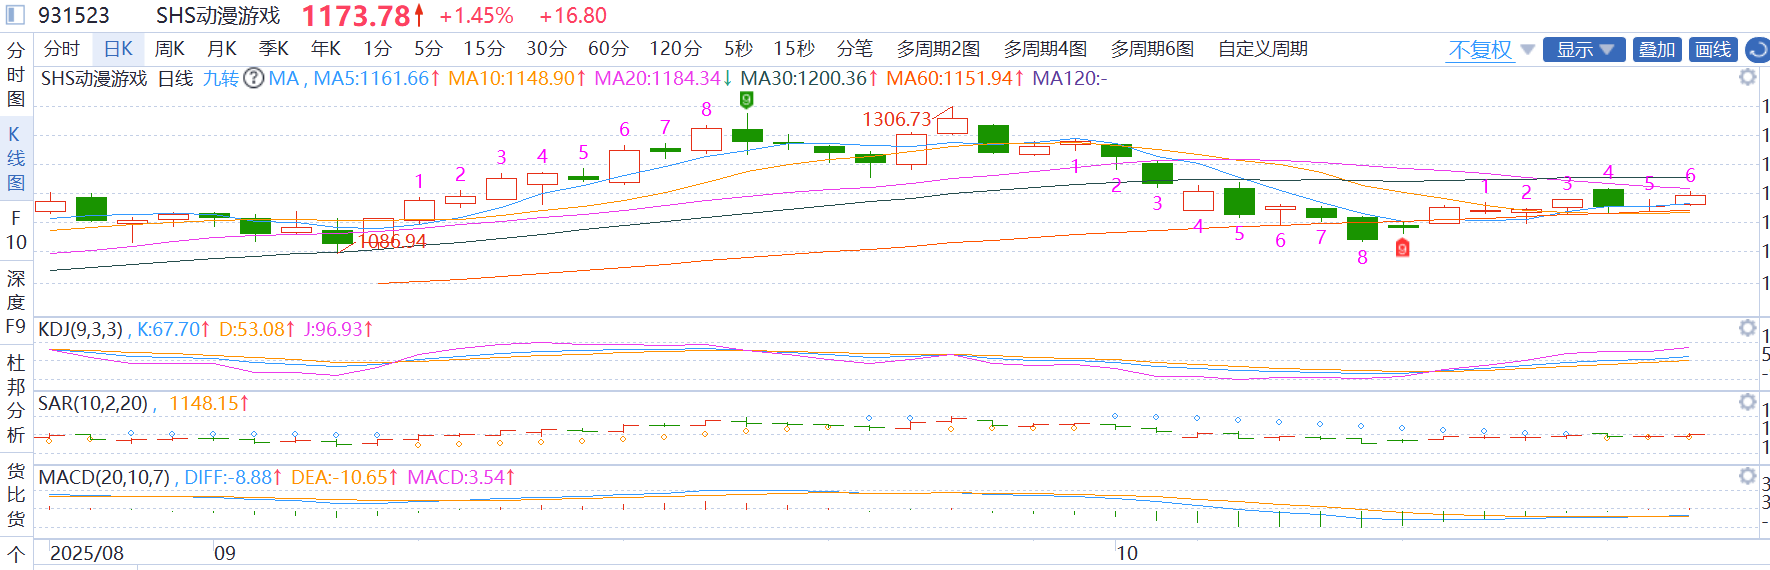Click the MA10:1148.90 value
Screen dimensions: 1770x570
pyautogui.click(x=516, y=78)
